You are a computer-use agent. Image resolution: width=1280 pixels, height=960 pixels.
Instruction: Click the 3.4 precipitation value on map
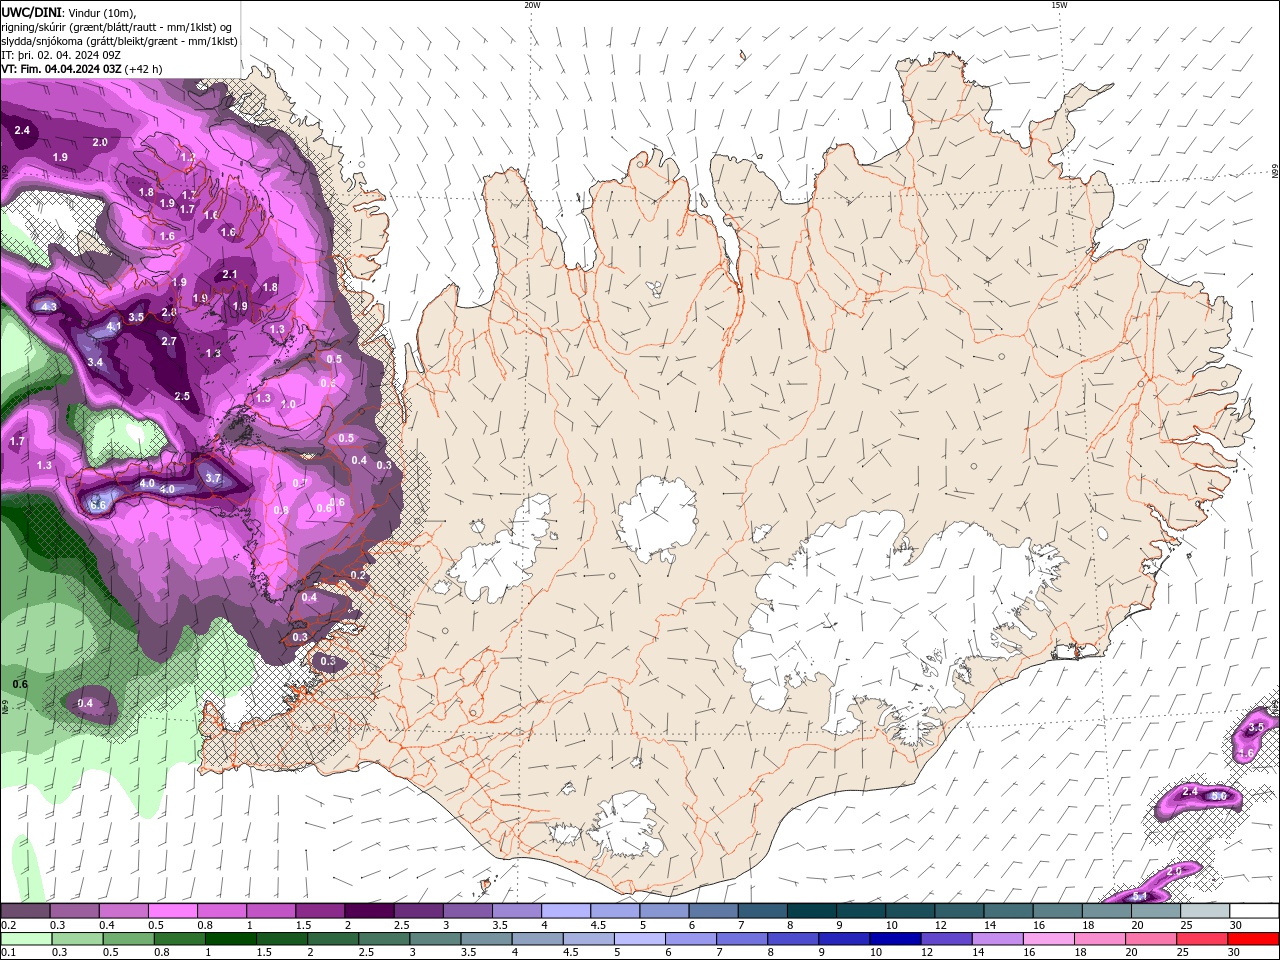click(95, 361)
